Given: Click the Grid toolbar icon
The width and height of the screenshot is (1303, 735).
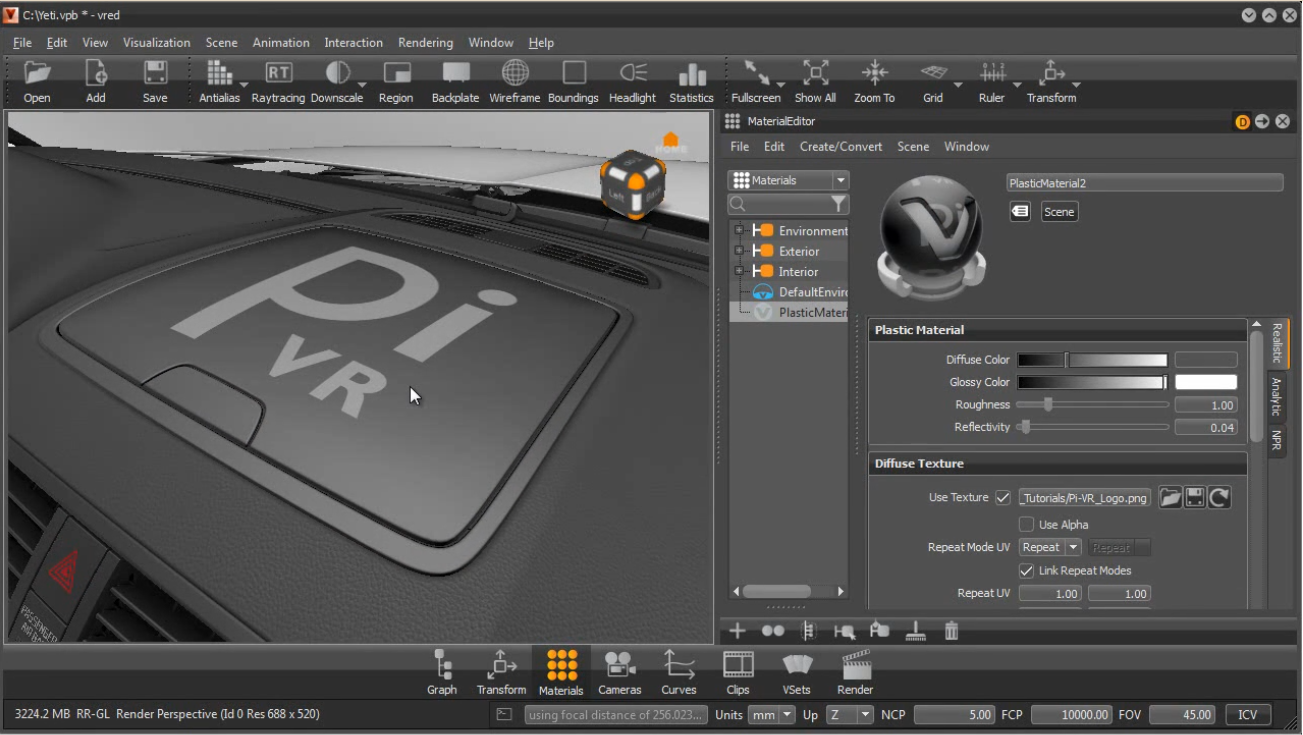Looking at the screenshot, I should [933, 73].
